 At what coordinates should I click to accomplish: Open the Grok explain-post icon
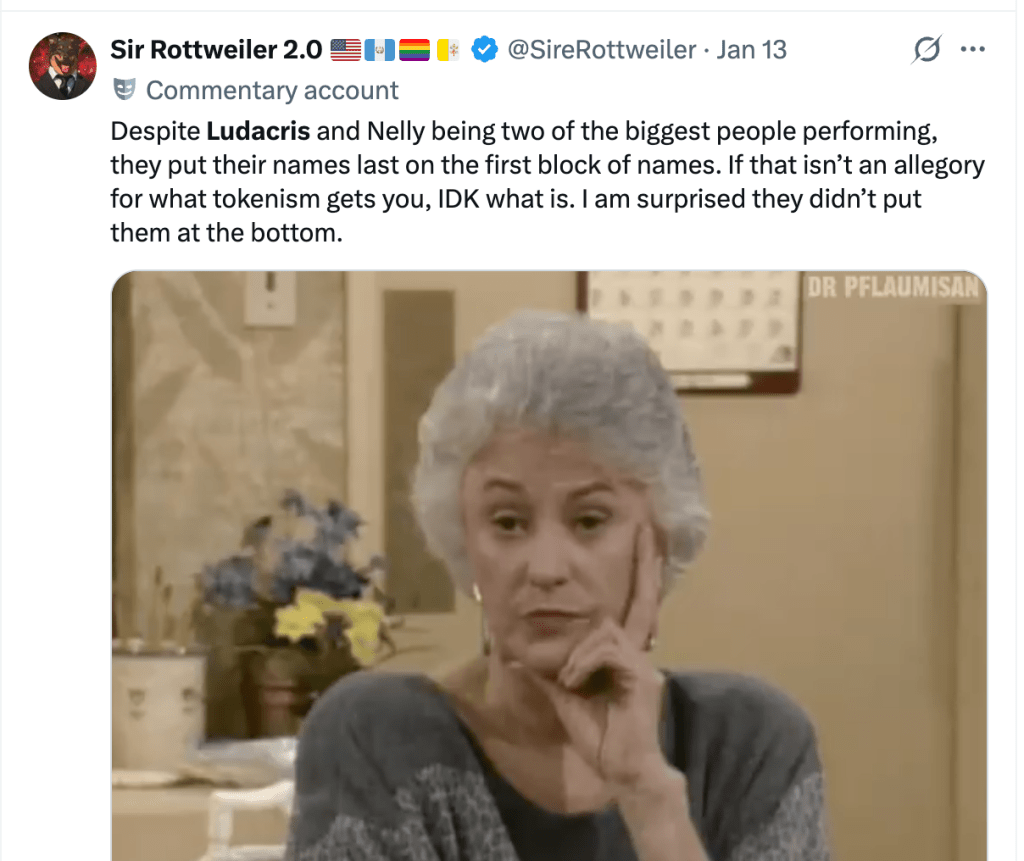click(927, 50)
